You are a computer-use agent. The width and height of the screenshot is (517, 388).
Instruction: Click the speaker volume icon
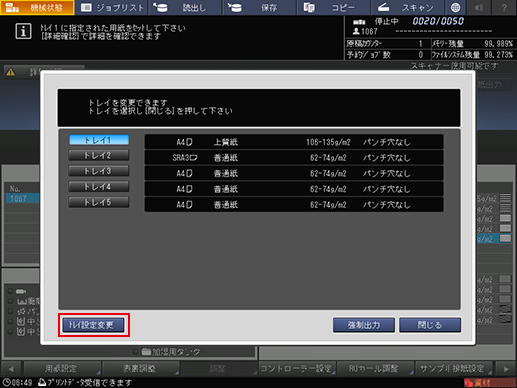pos(479,7)
